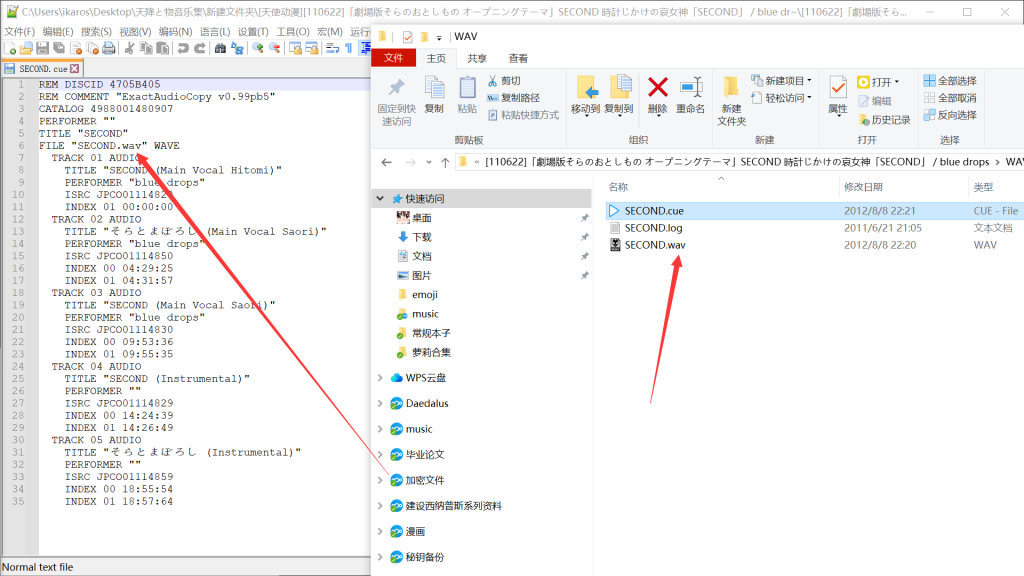Click the Print icon in Notepad++ toolbar

click(x=108, y=48)
